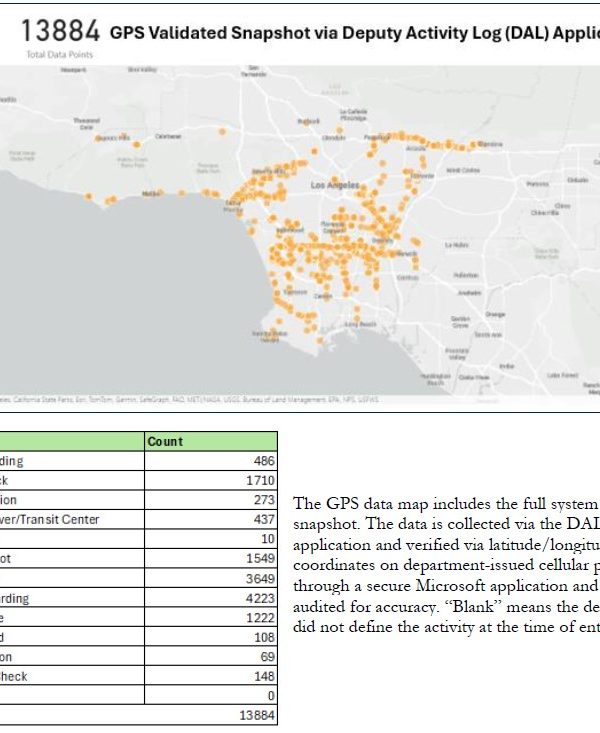The width and height of the screenshot is (600, 733).
Task: Click the GPS Validated Snapshot title
Action: 350,32
